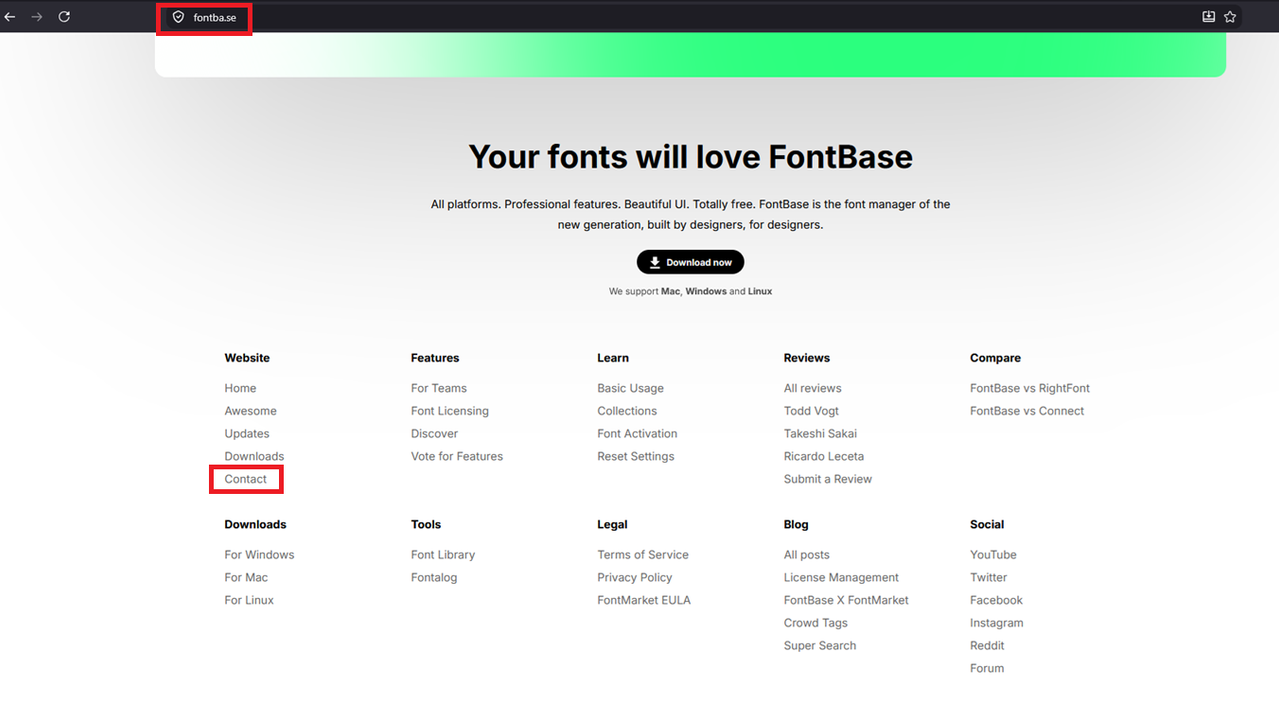The height and width of the screenshot is (704, 1279).
Task: Click the Reviews footer heading
Action: pyautogui.click(x=807, y=358)
